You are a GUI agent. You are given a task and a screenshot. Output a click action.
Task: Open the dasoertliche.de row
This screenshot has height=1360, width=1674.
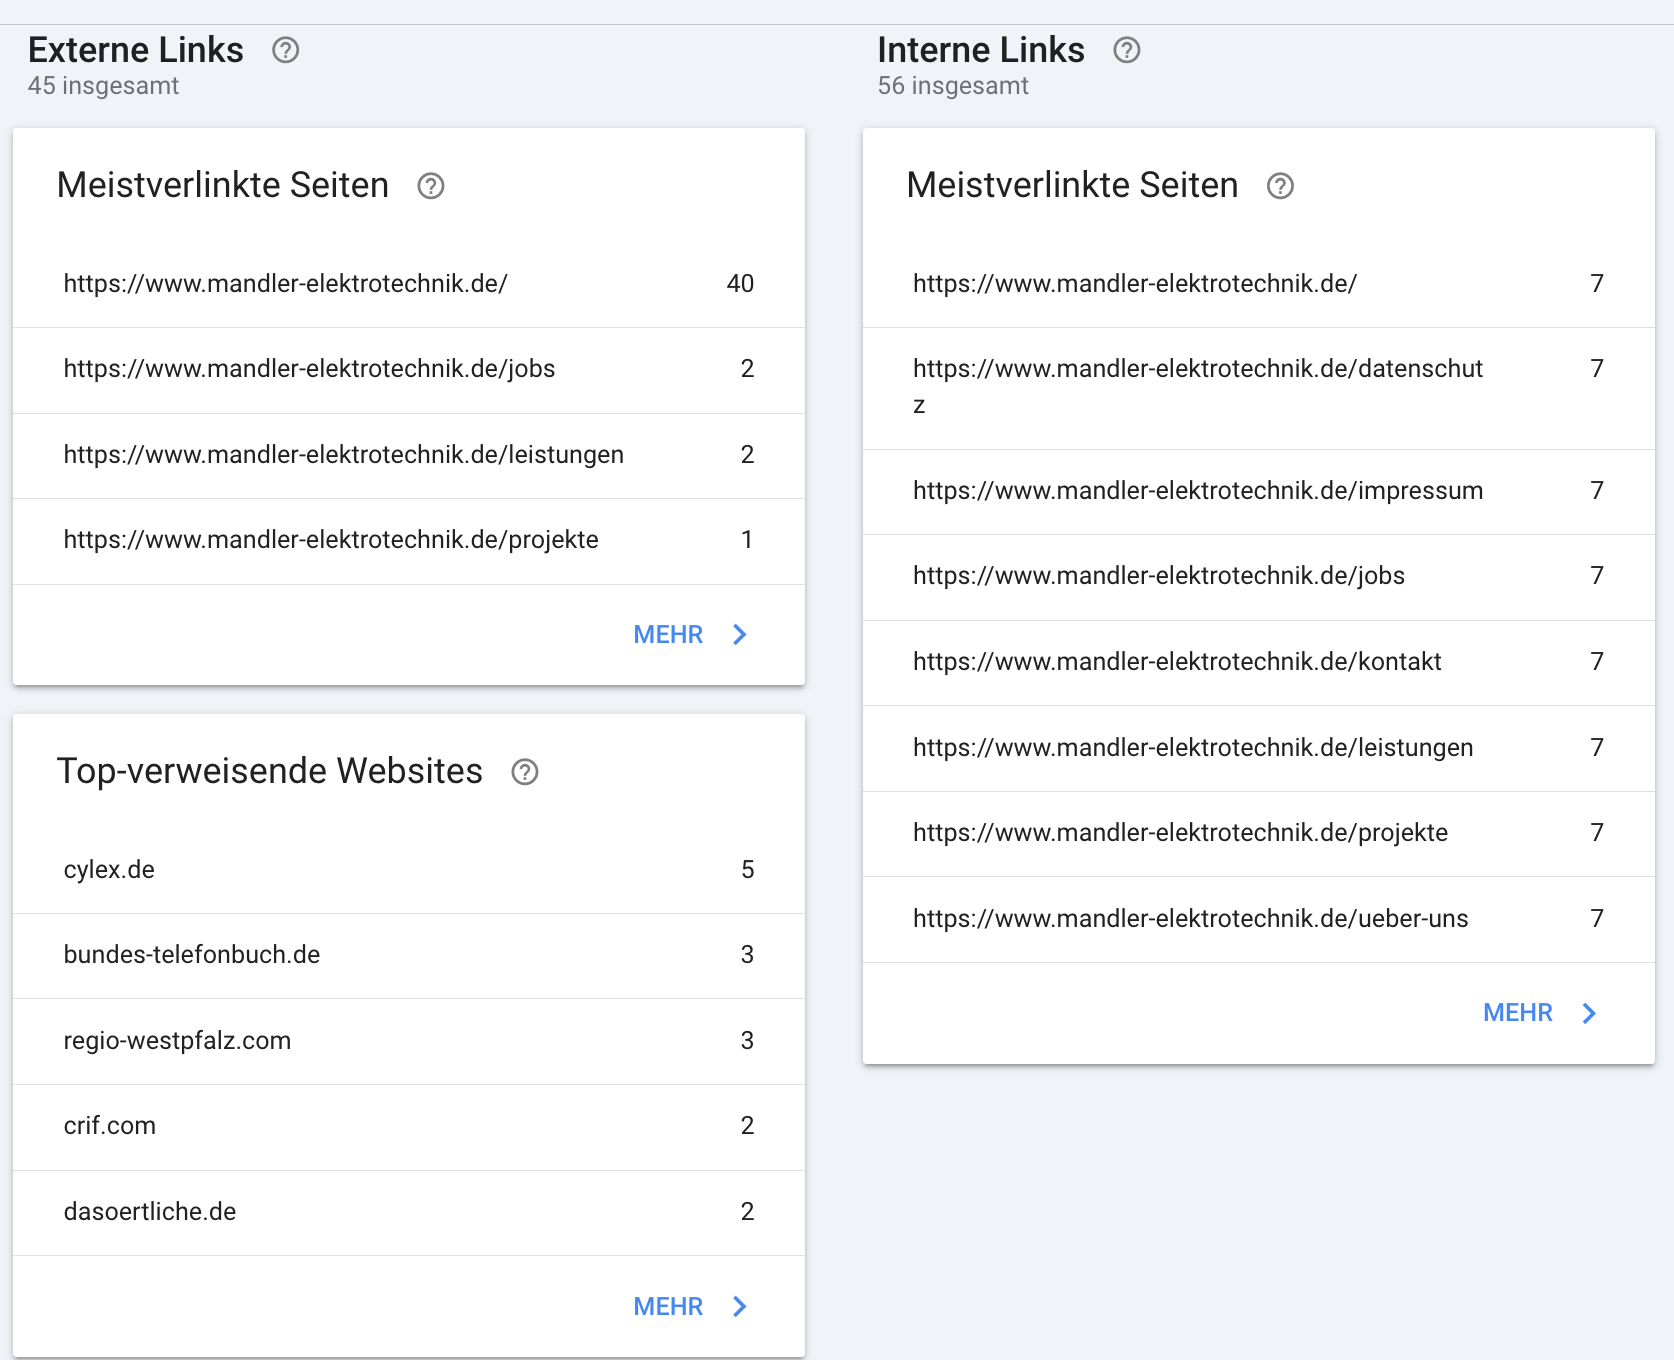tap(408, 1212)
